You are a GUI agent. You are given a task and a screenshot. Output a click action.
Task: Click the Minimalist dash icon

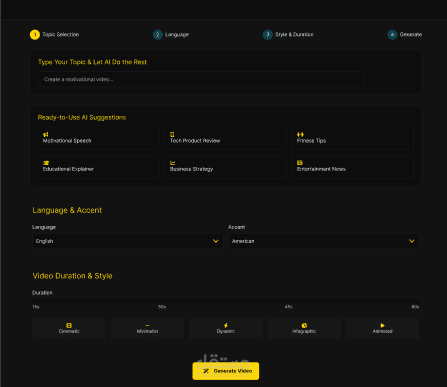147,325
